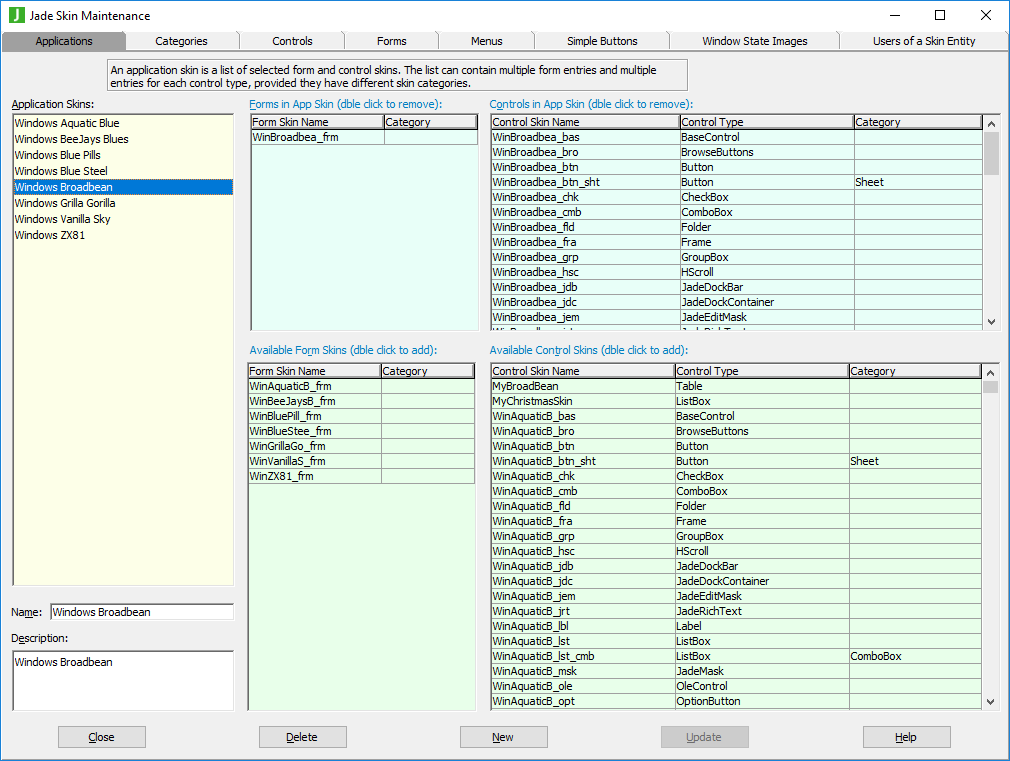
Task: Go to Simple Buttons tab
Action: point(602,41)
